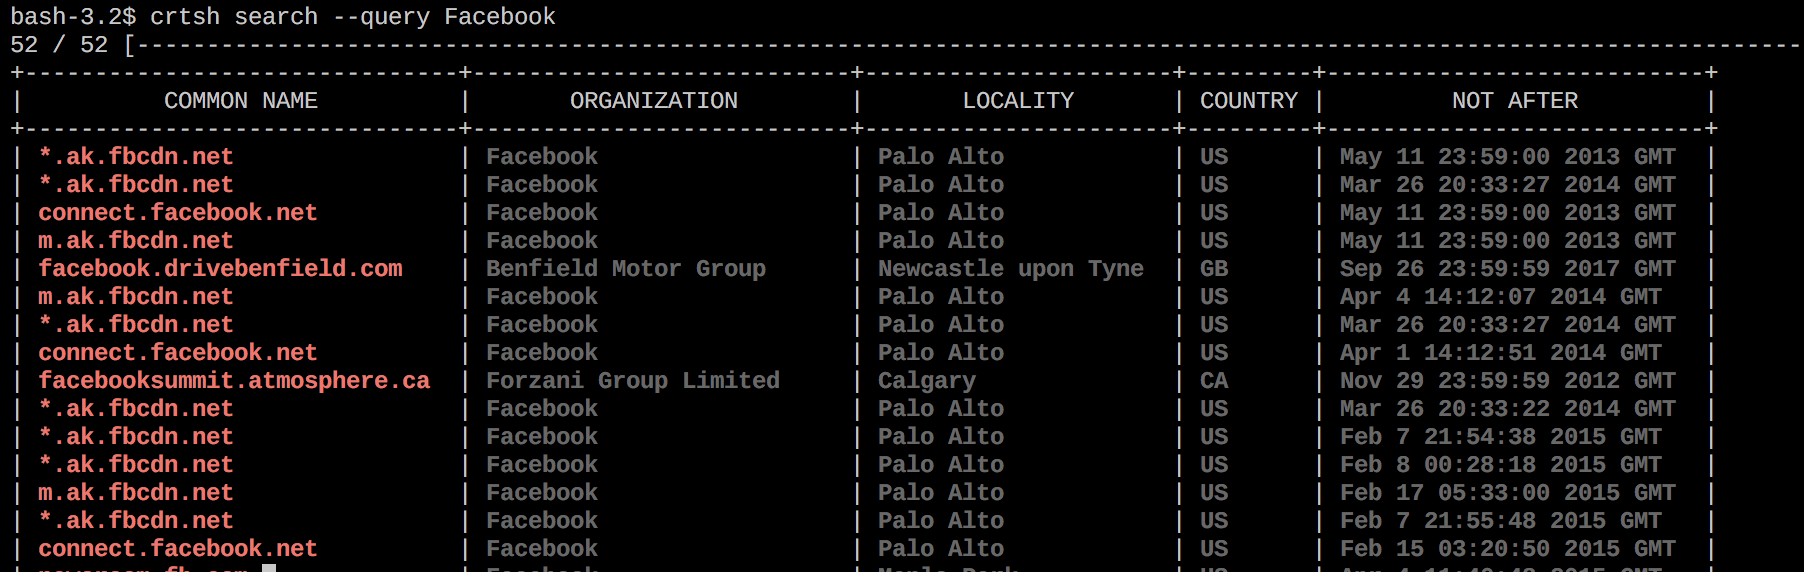This screenshot has width=1804, height=572.
Task: Click the '52 / 52' progress counter
Action: coord(59,45)
